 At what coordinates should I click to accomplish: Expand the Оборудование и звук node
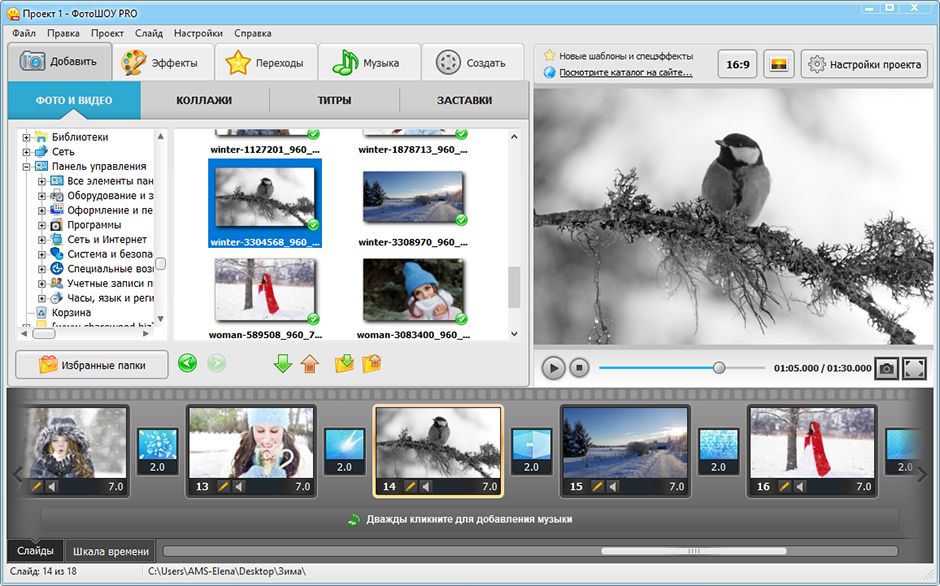point(41,196)
